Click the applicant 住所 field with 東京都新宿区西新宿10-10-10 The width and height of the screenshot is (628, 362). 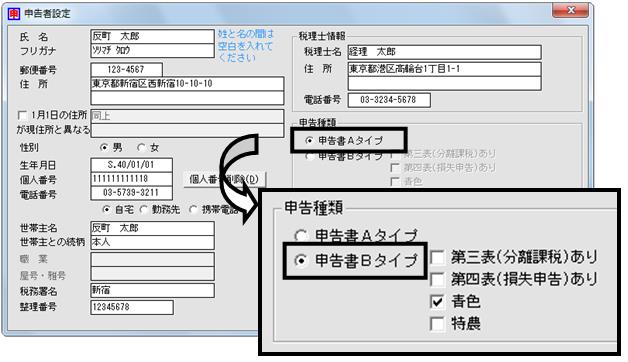[187, 84]
